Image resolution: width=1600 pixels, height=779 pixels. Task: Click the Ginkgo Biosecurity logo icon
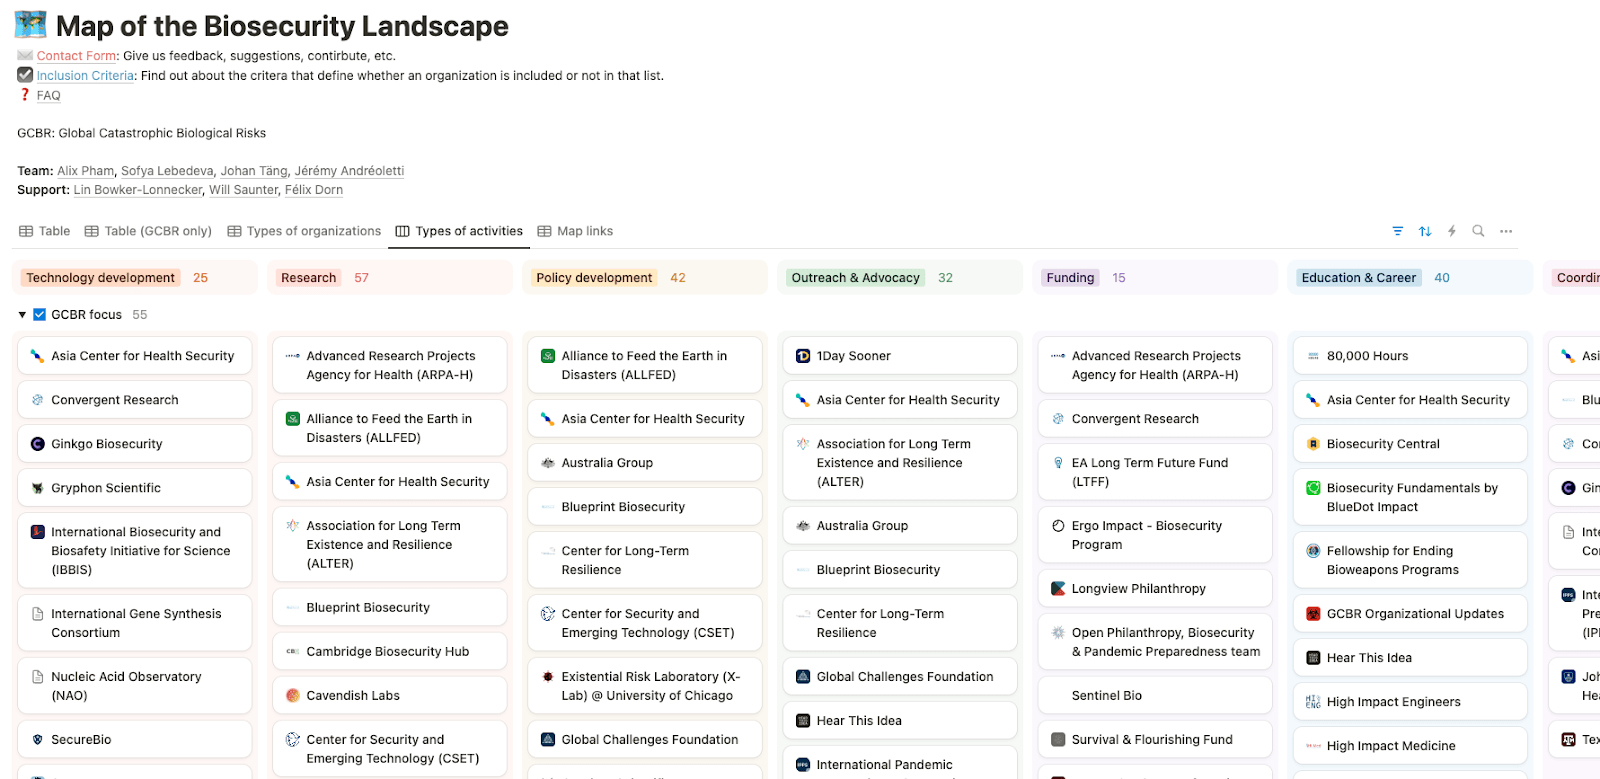(x=38, y=444)
